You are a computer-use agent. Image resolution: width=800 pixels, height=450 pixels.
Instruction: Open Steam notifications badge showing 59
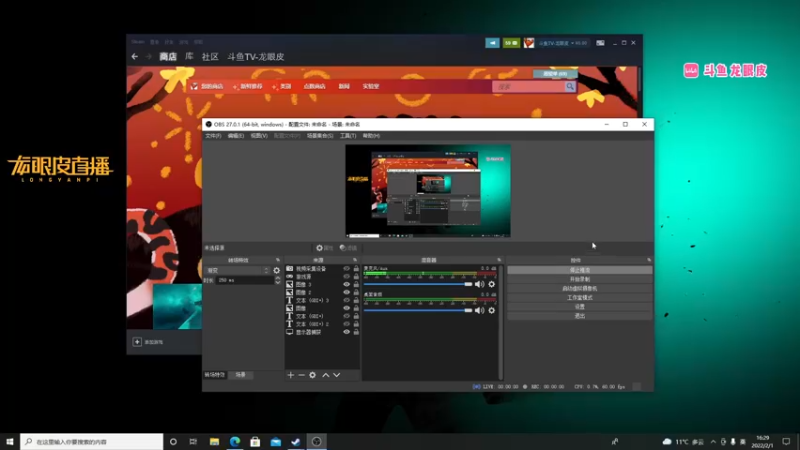pos(511,43)
